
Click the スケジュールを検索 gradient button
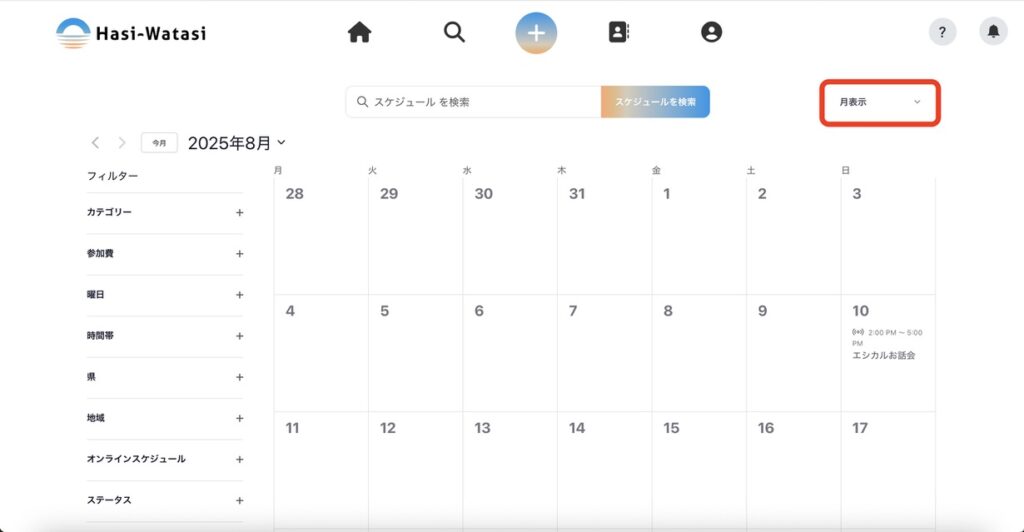point(655,102)
